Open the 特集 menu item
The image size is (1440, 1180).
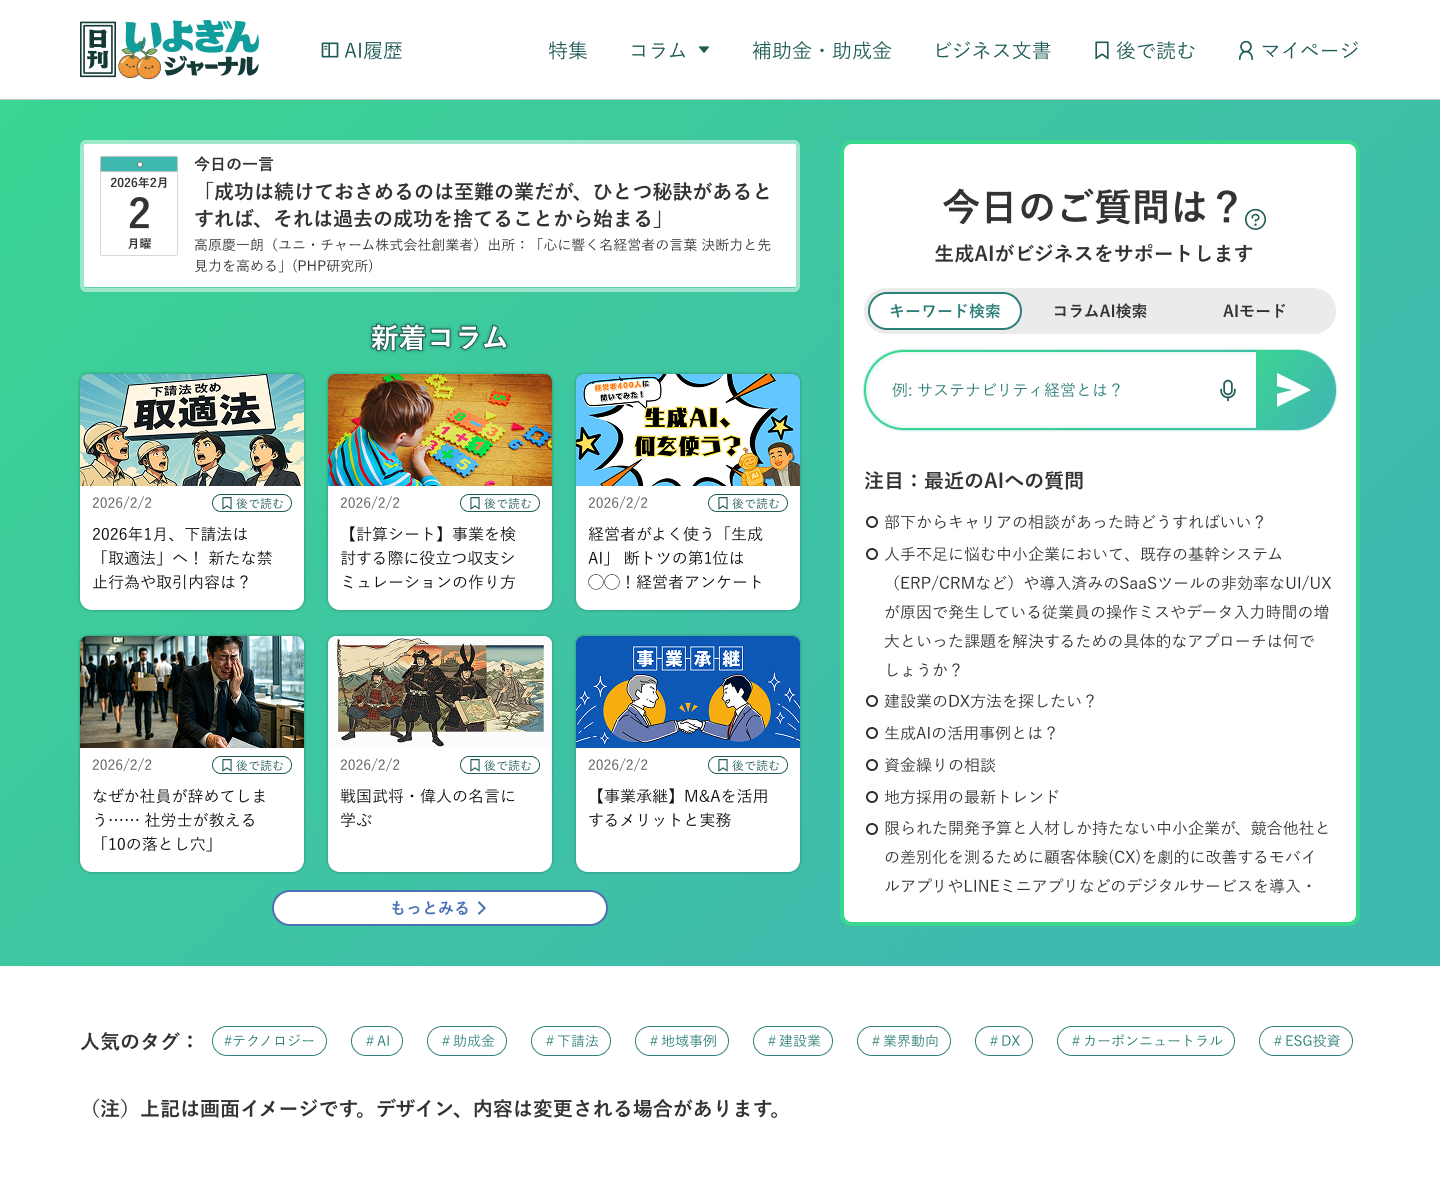(x=568, y=50)
